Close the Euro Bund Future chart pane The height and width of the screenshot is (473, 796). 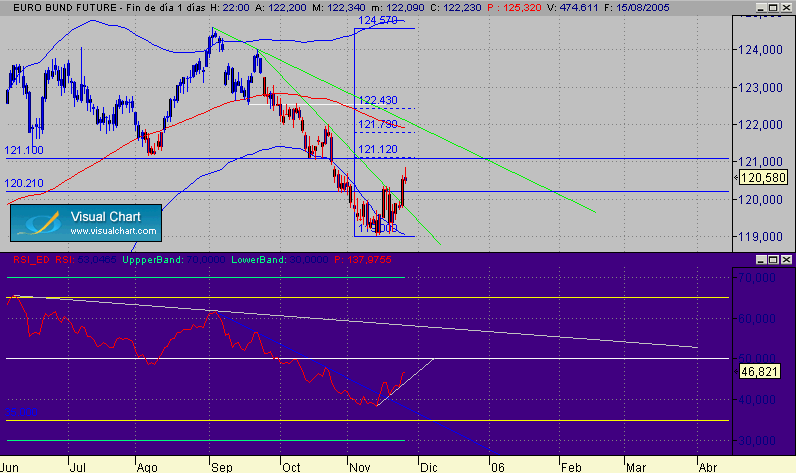(786, 8)
